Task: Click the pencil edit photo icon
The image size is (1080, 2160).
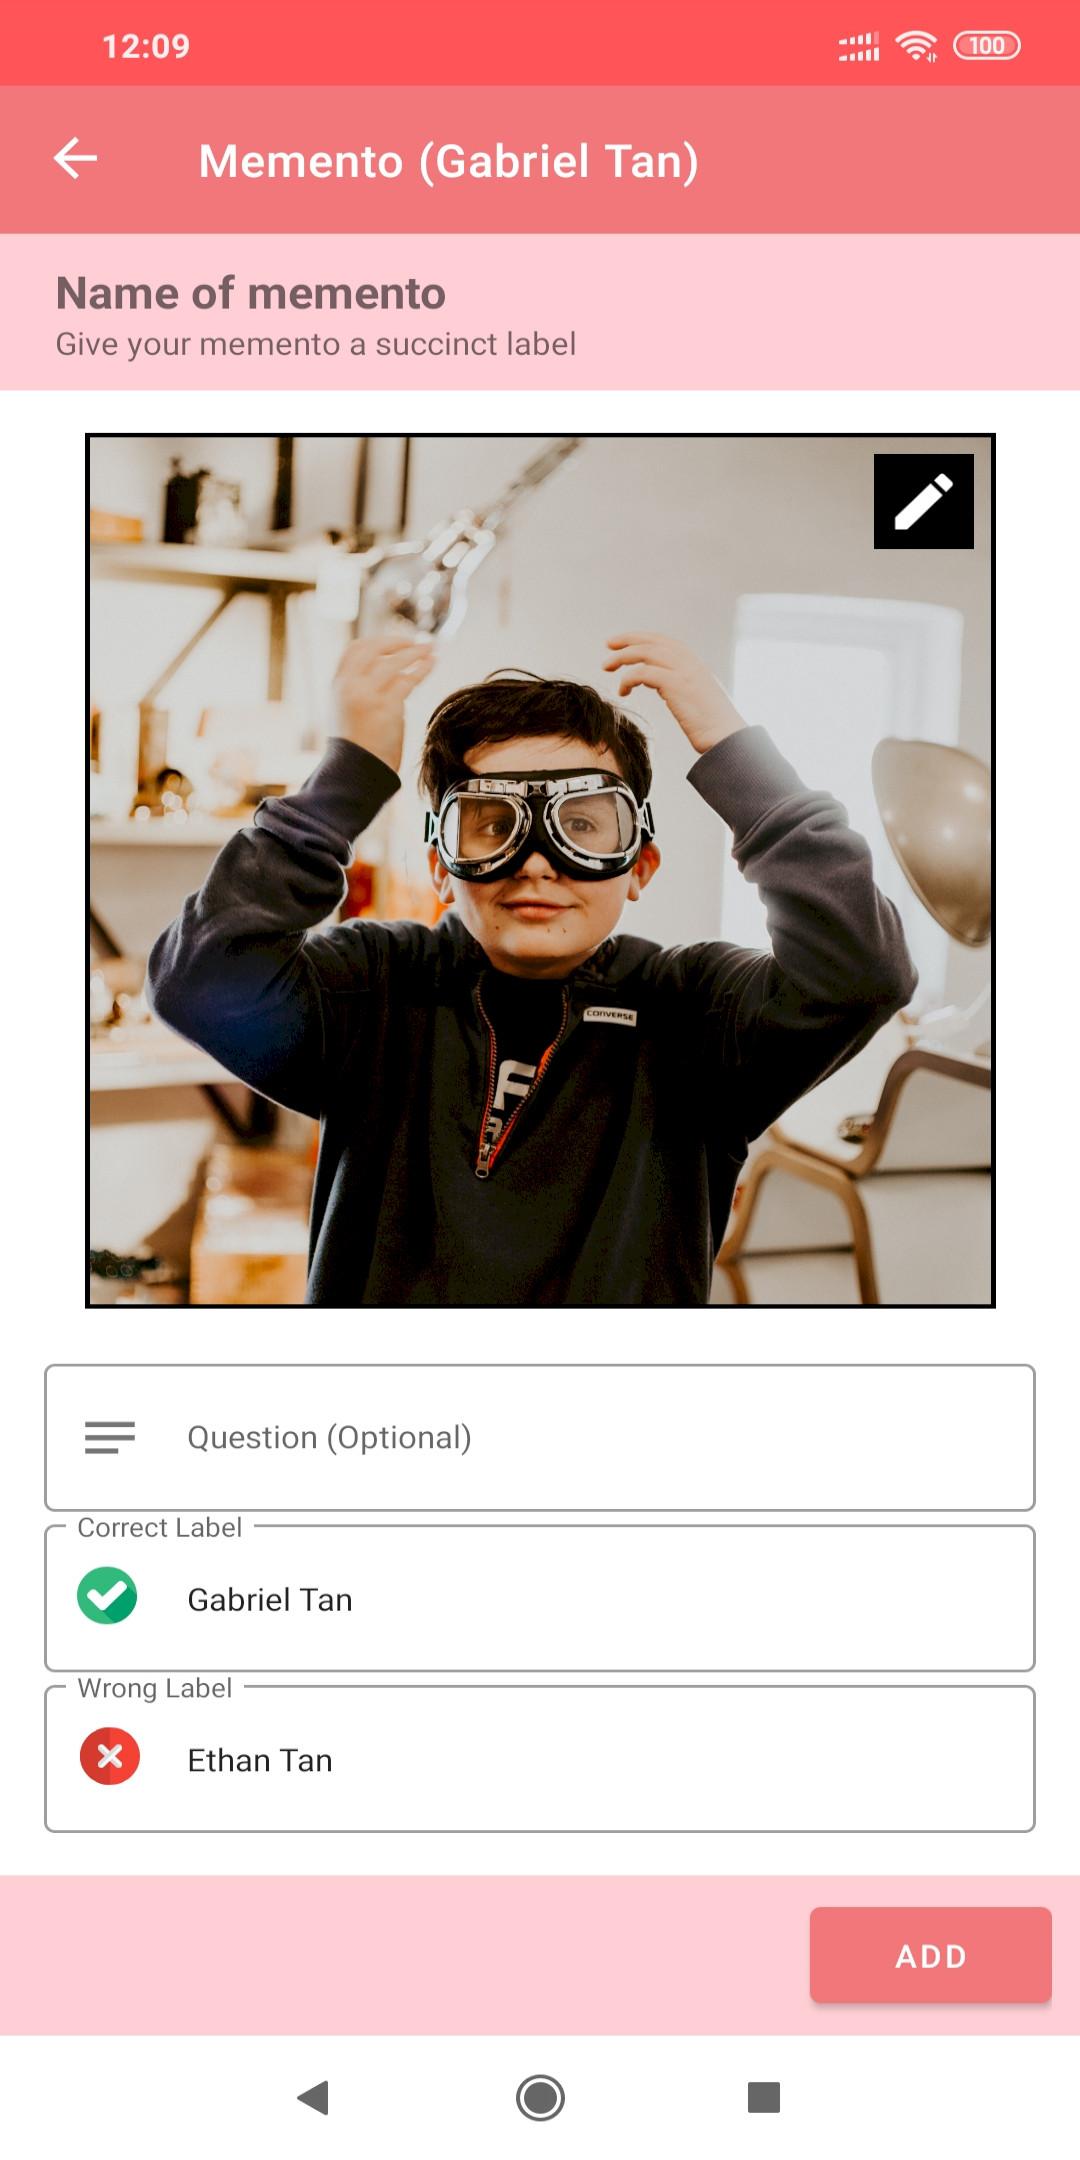Action: 923,501
